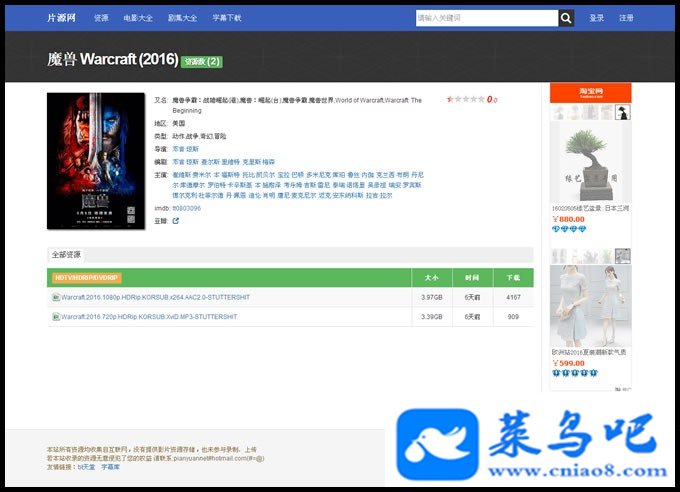
Task: Open the Douban external link icon
Action: coord(176,221)
